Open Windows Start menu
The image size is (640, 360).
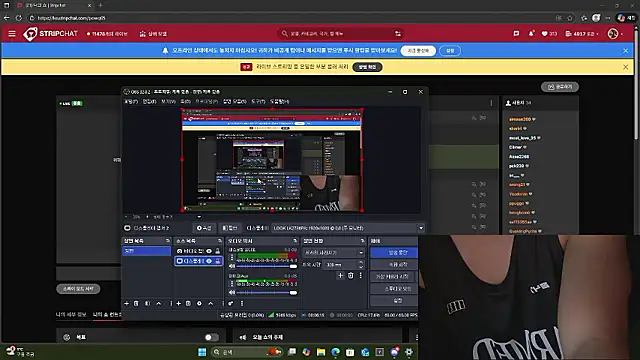[x=202, y=352]
